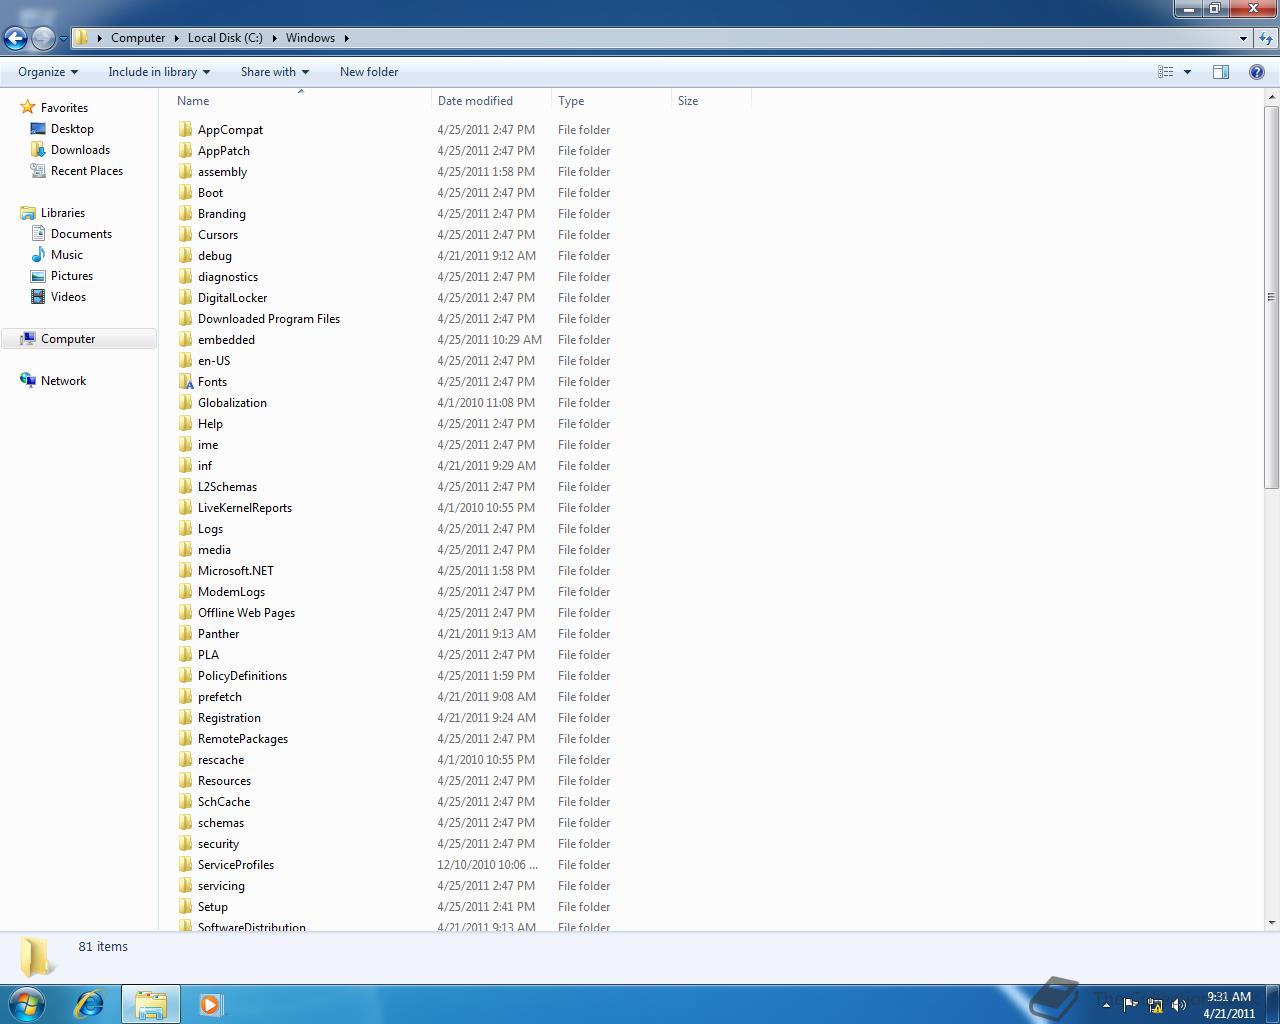
Task: Click the network tray icon
Action: pos(1155,1005)
